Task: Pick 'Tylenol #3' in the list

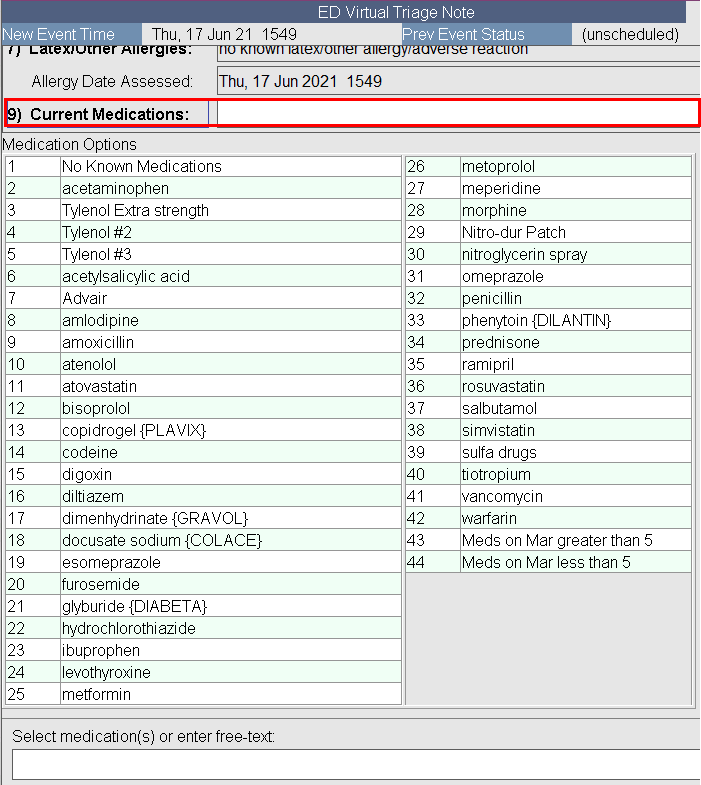Action: (x=203, y=254)
